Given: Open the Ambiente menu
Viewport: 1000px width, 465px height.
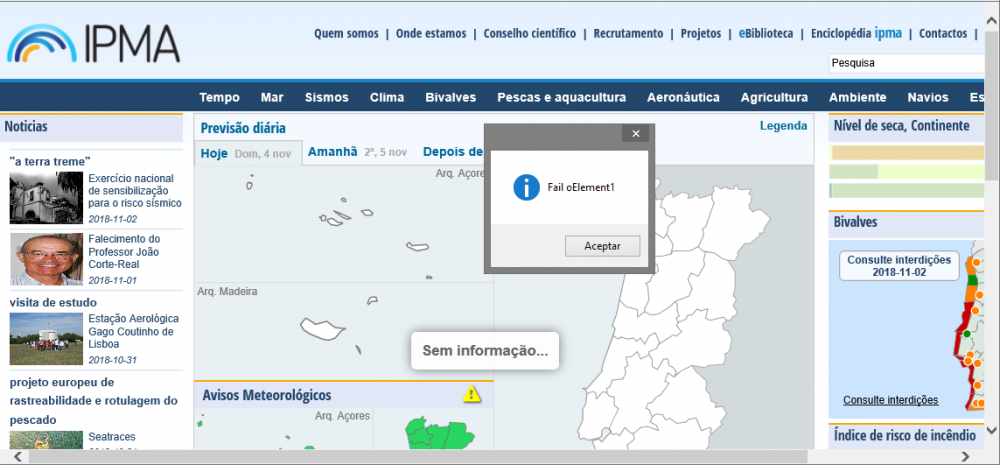Looking at the screenshot, I should [x=858, y=98].
